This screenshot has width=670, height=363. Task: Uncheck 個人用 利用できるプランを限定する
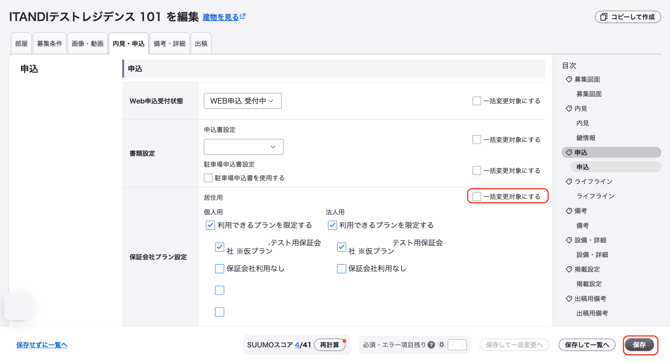click(x=210, y=225)
